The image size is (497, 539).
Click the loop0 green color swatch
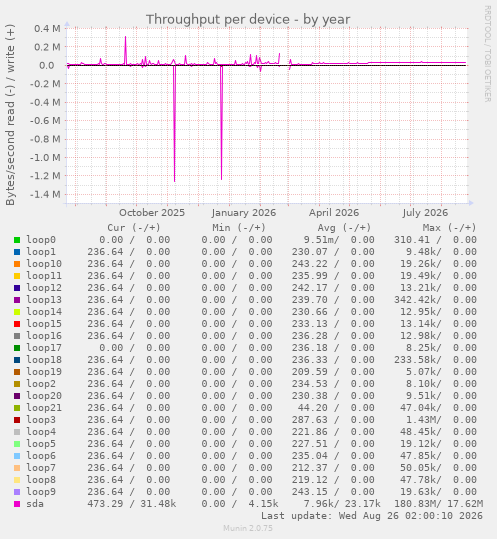point(17,240)
